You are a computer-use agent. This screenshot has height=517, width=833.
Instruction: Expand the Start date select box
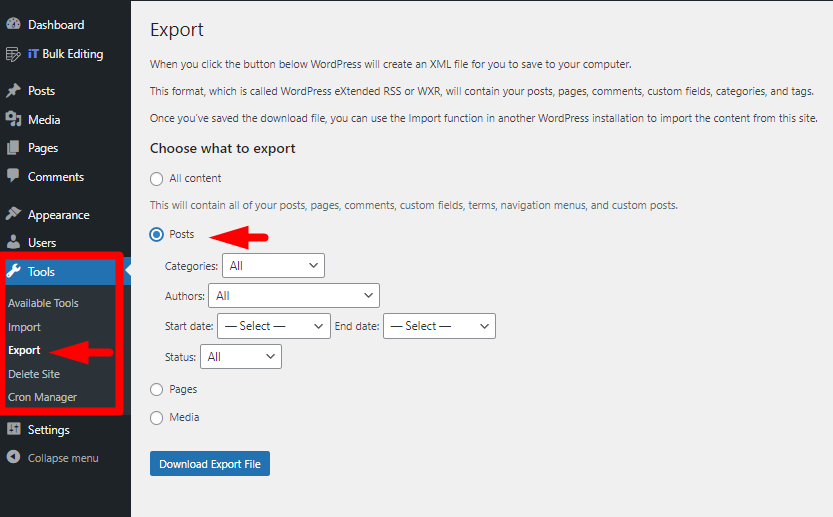coord(274,326)
